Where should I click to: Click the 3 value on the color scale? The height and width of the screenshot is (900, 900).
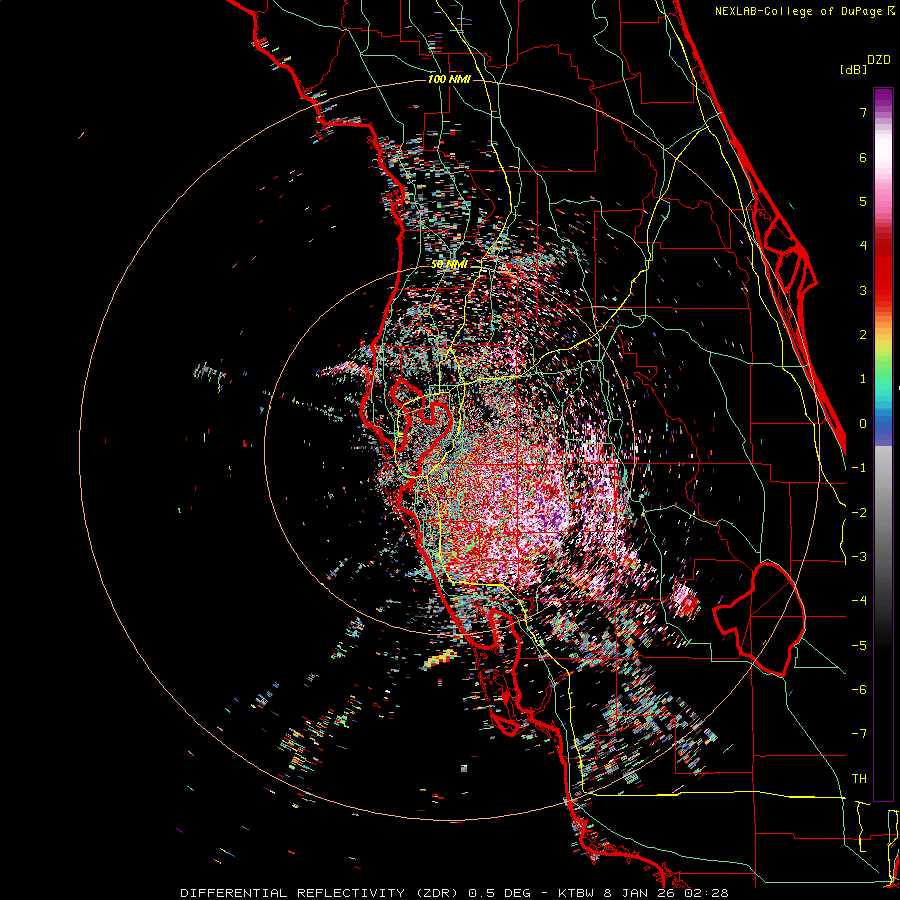[863, 290]
